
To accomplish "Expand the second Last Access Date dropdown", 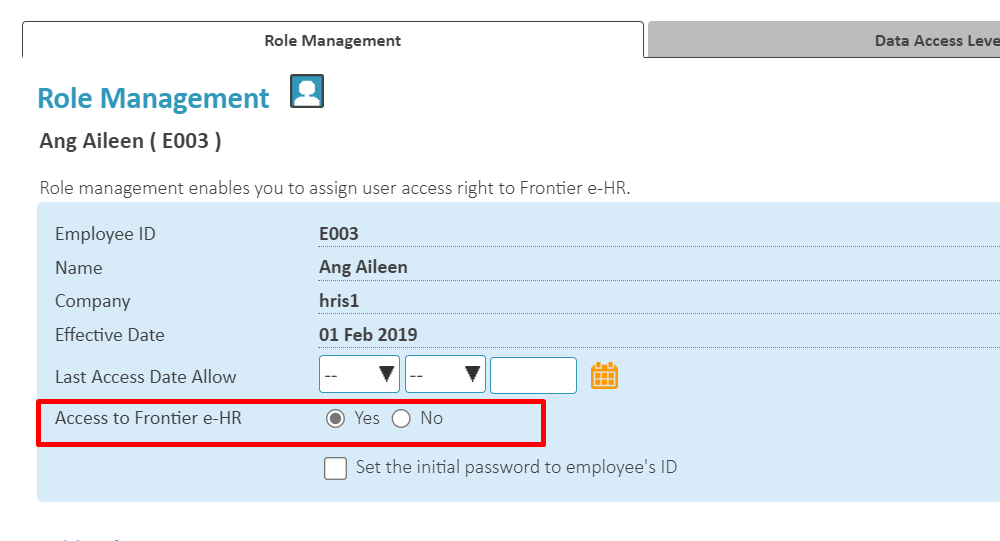I will click(x=445, y=375).
